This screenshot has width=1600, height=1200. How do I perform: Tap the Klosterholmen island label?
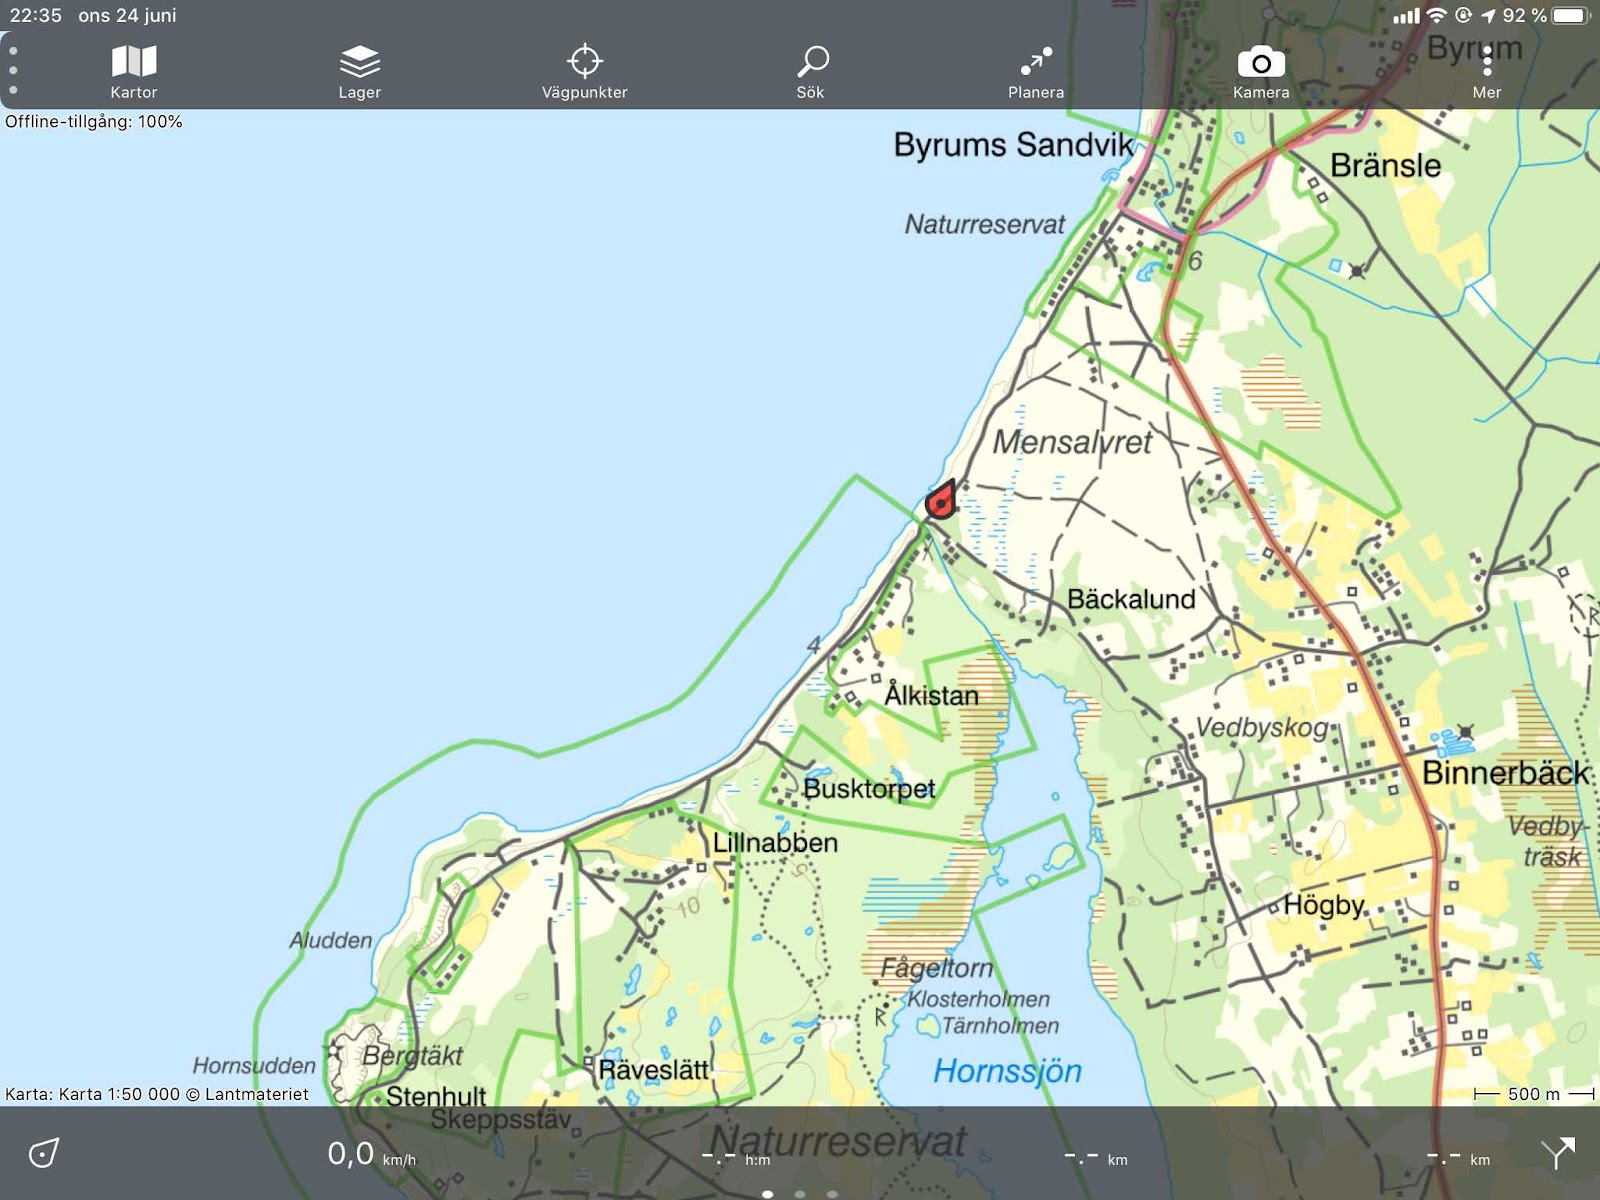tap(978, 999)
